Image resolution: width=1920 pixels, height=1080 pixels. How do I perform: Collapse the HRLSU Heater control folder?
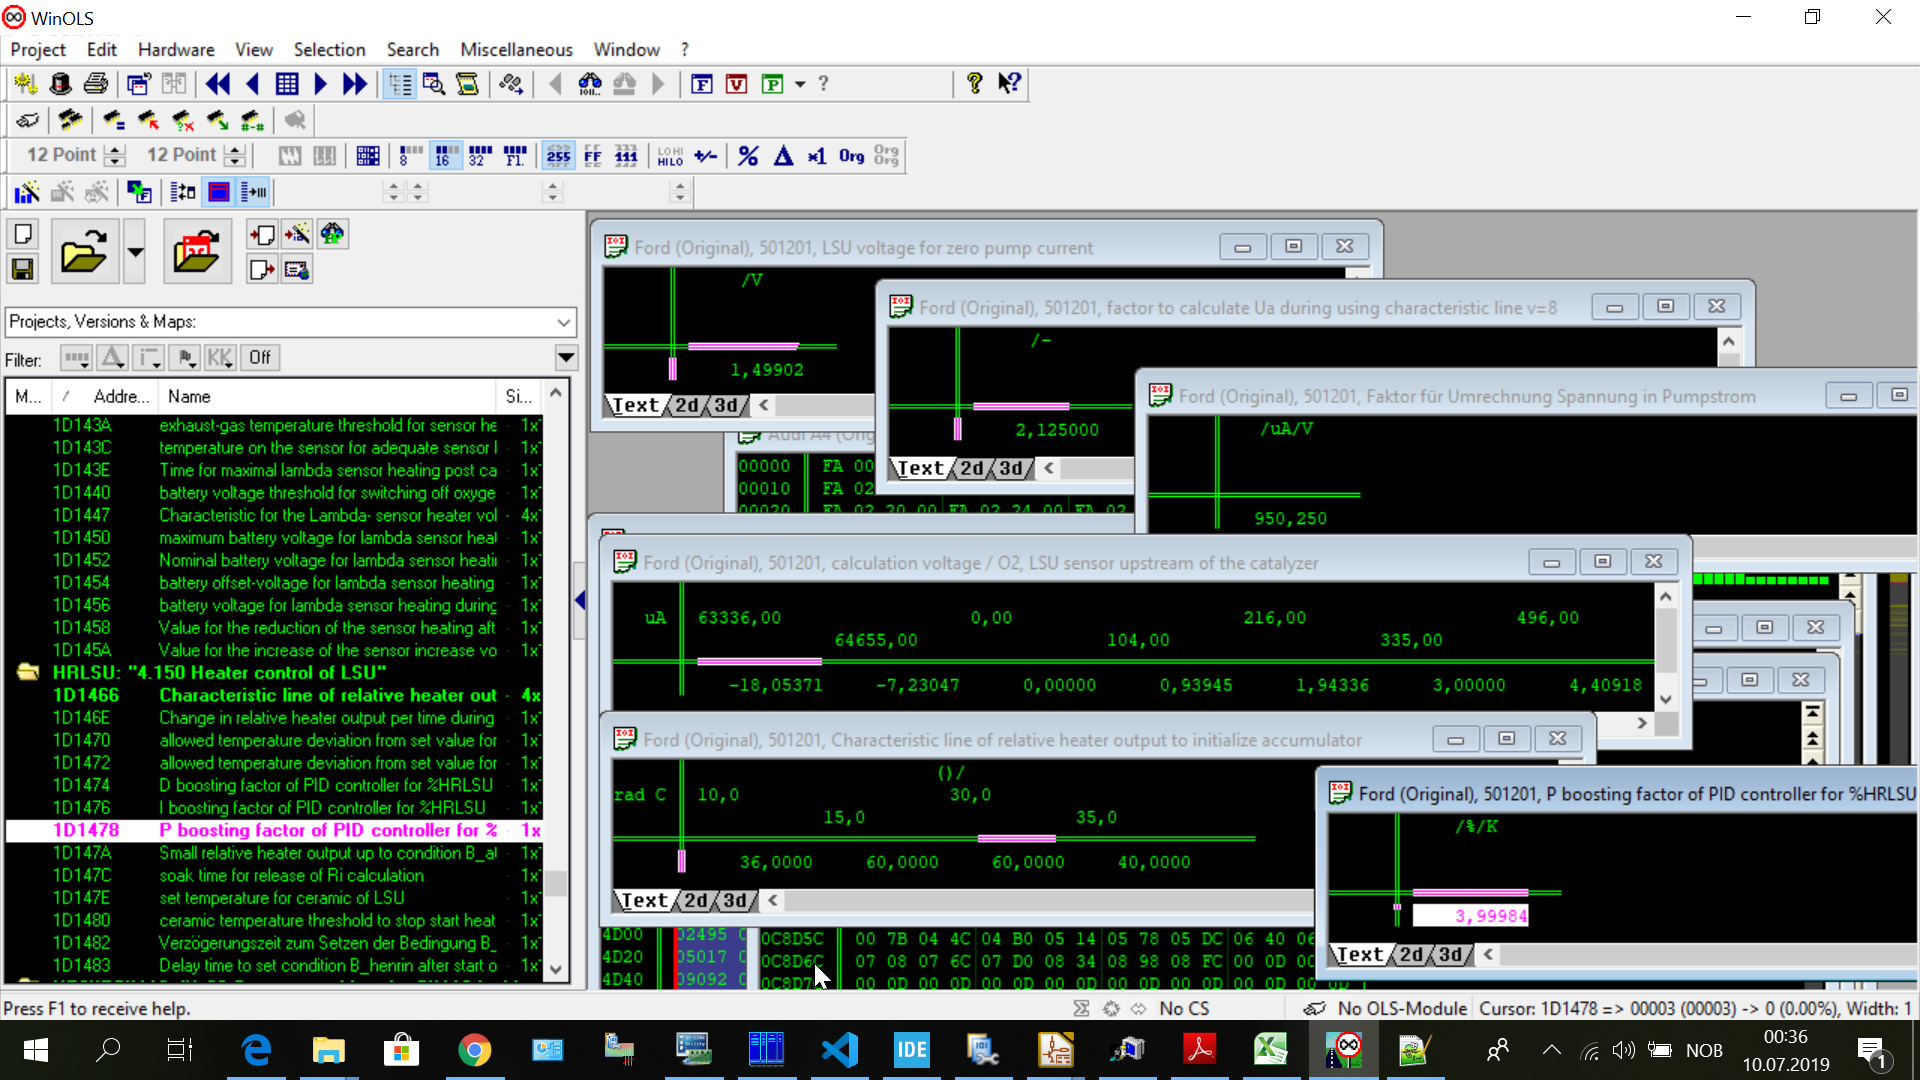pyautogui.click(x=28, y=673)
